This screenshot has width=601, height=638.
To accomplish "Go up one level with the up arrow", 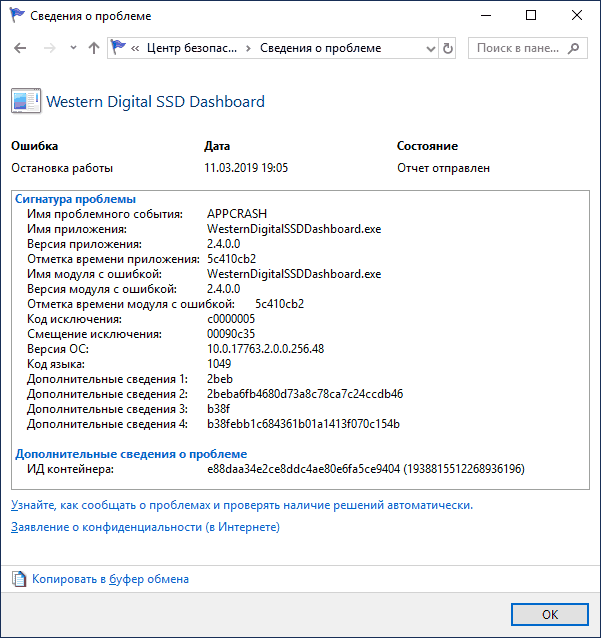I will pos(94,48).
